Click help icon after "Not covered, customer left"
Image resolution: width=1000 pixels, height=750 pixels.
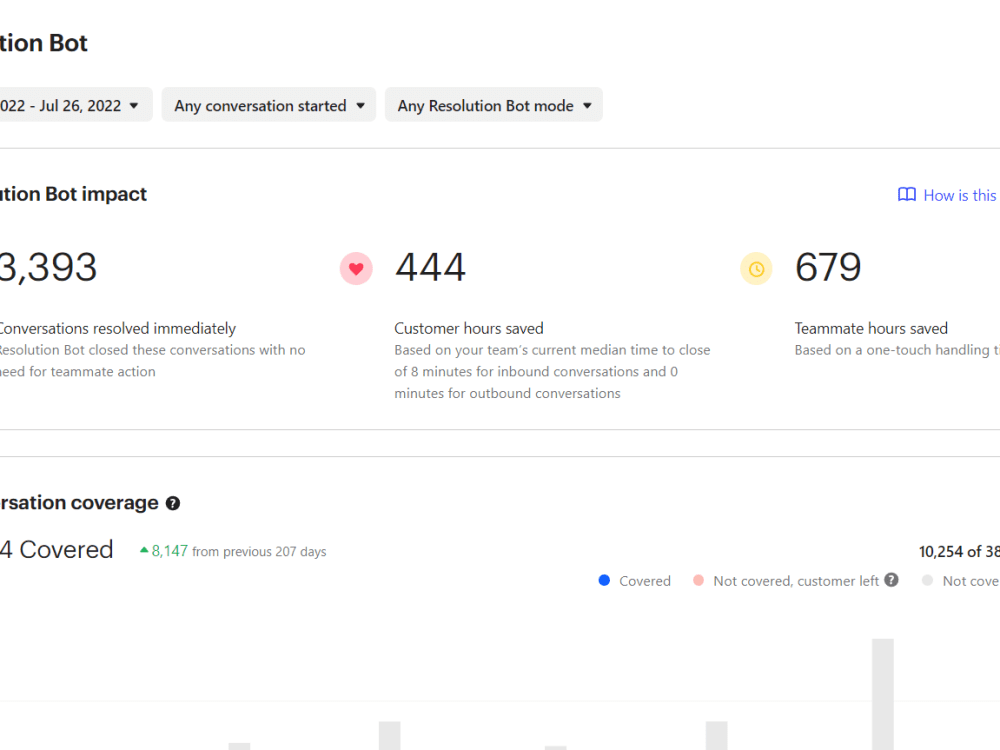891,580
